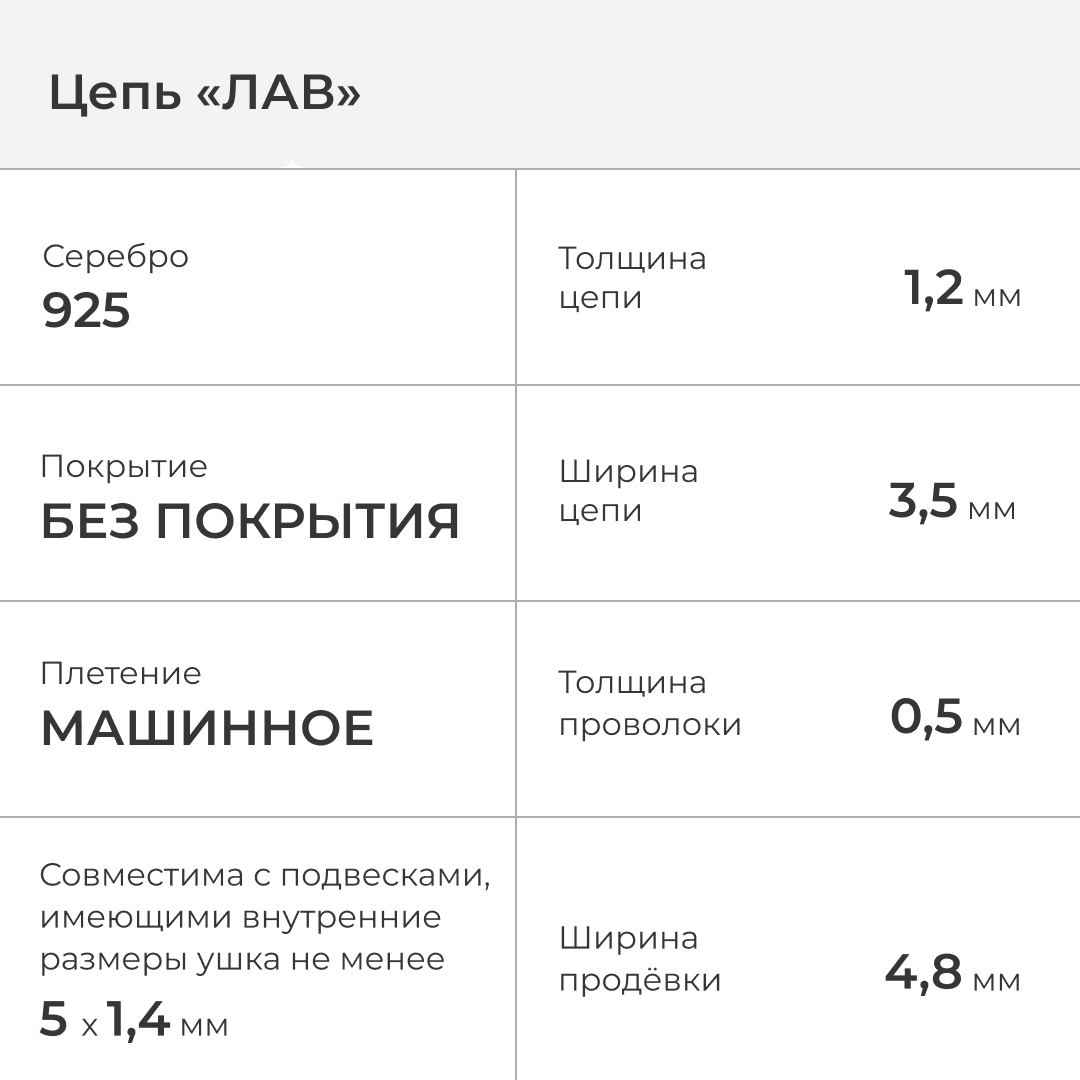The width and height of the screenshot is (1080, 1080).
Task: Click the МАШИННОЕ weave value
Action: [x=207, y=728]
